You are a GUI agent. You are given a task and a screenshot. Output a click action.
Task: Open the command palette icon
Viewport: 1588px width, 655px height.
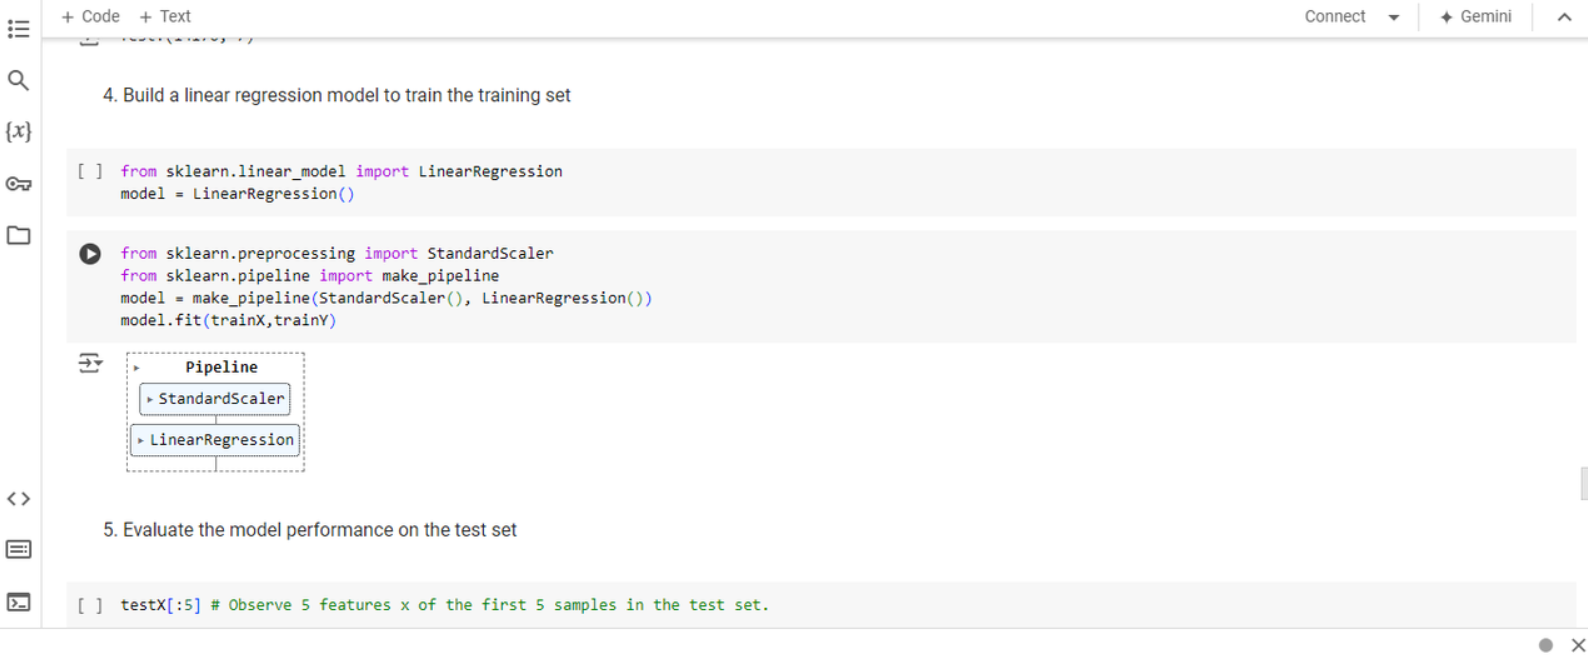(x=18, y=549)
